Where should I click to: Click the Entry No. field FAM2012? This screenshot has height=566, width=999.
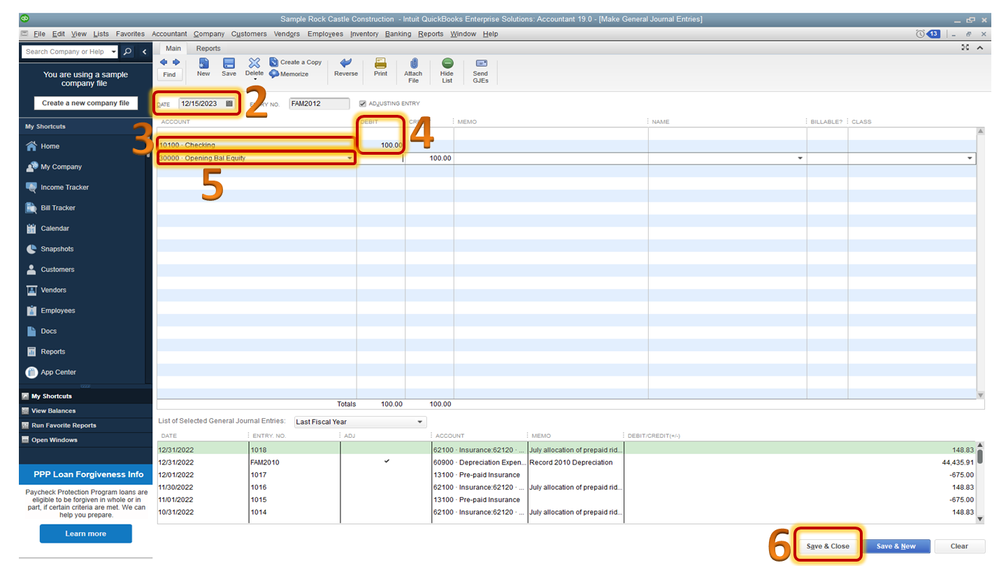(x=319, y=103)
